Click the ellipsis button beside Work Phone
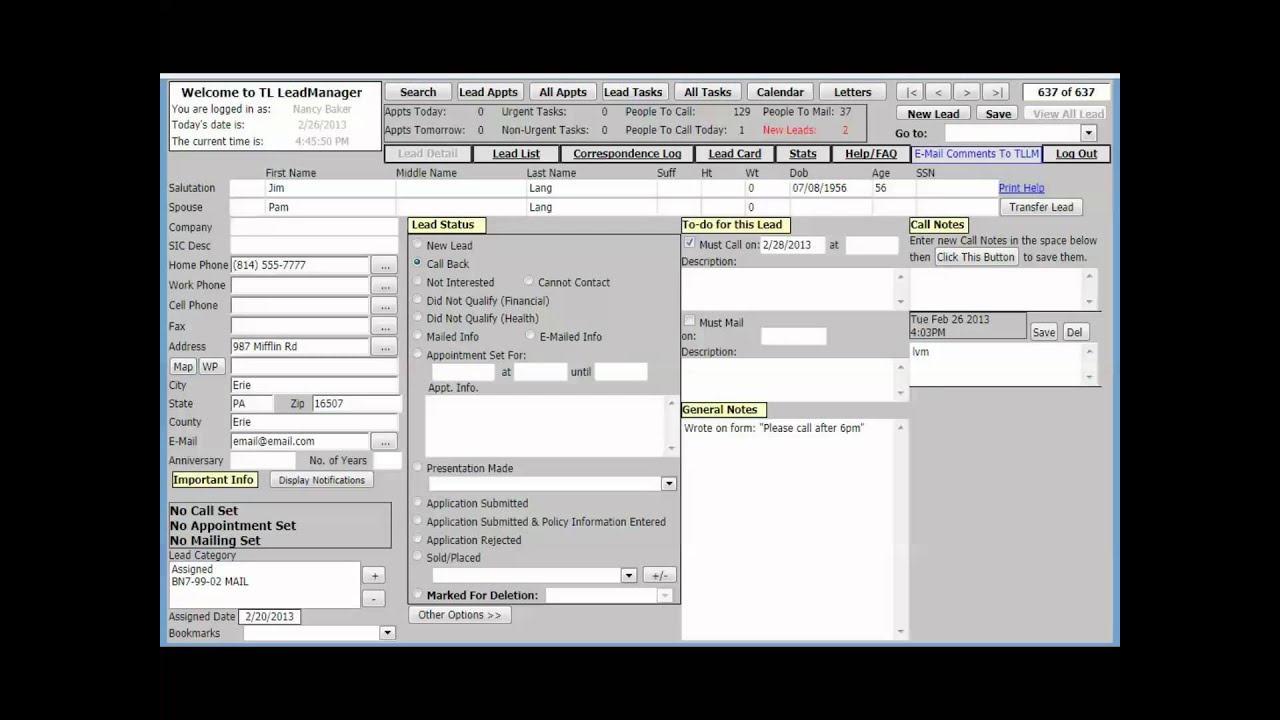Screen dimensions: 1280x720 pyautogui.click(x=385, y=286)
